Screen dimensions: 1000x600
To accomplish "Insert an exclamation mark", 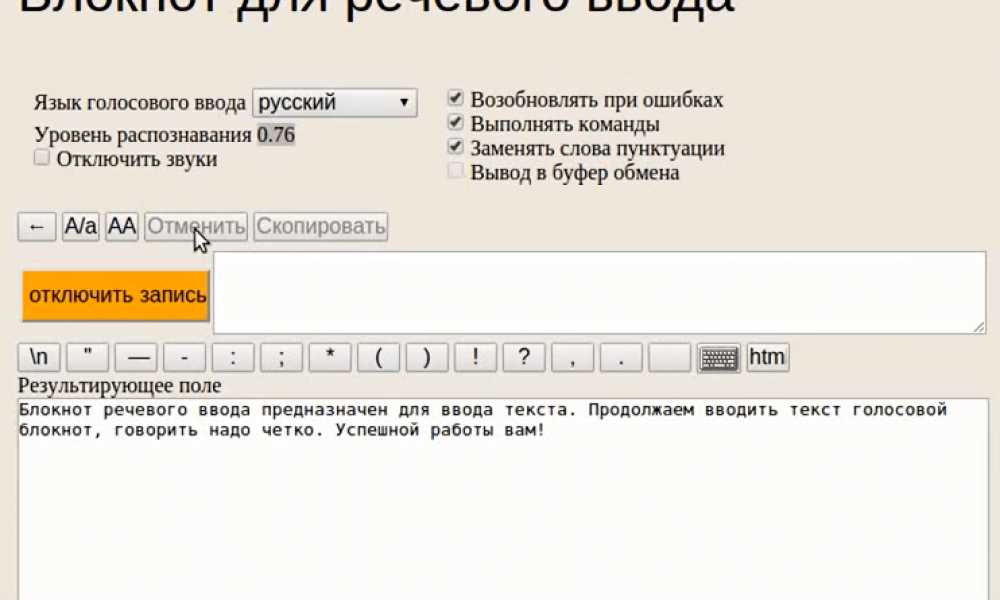I will [475, 357].
